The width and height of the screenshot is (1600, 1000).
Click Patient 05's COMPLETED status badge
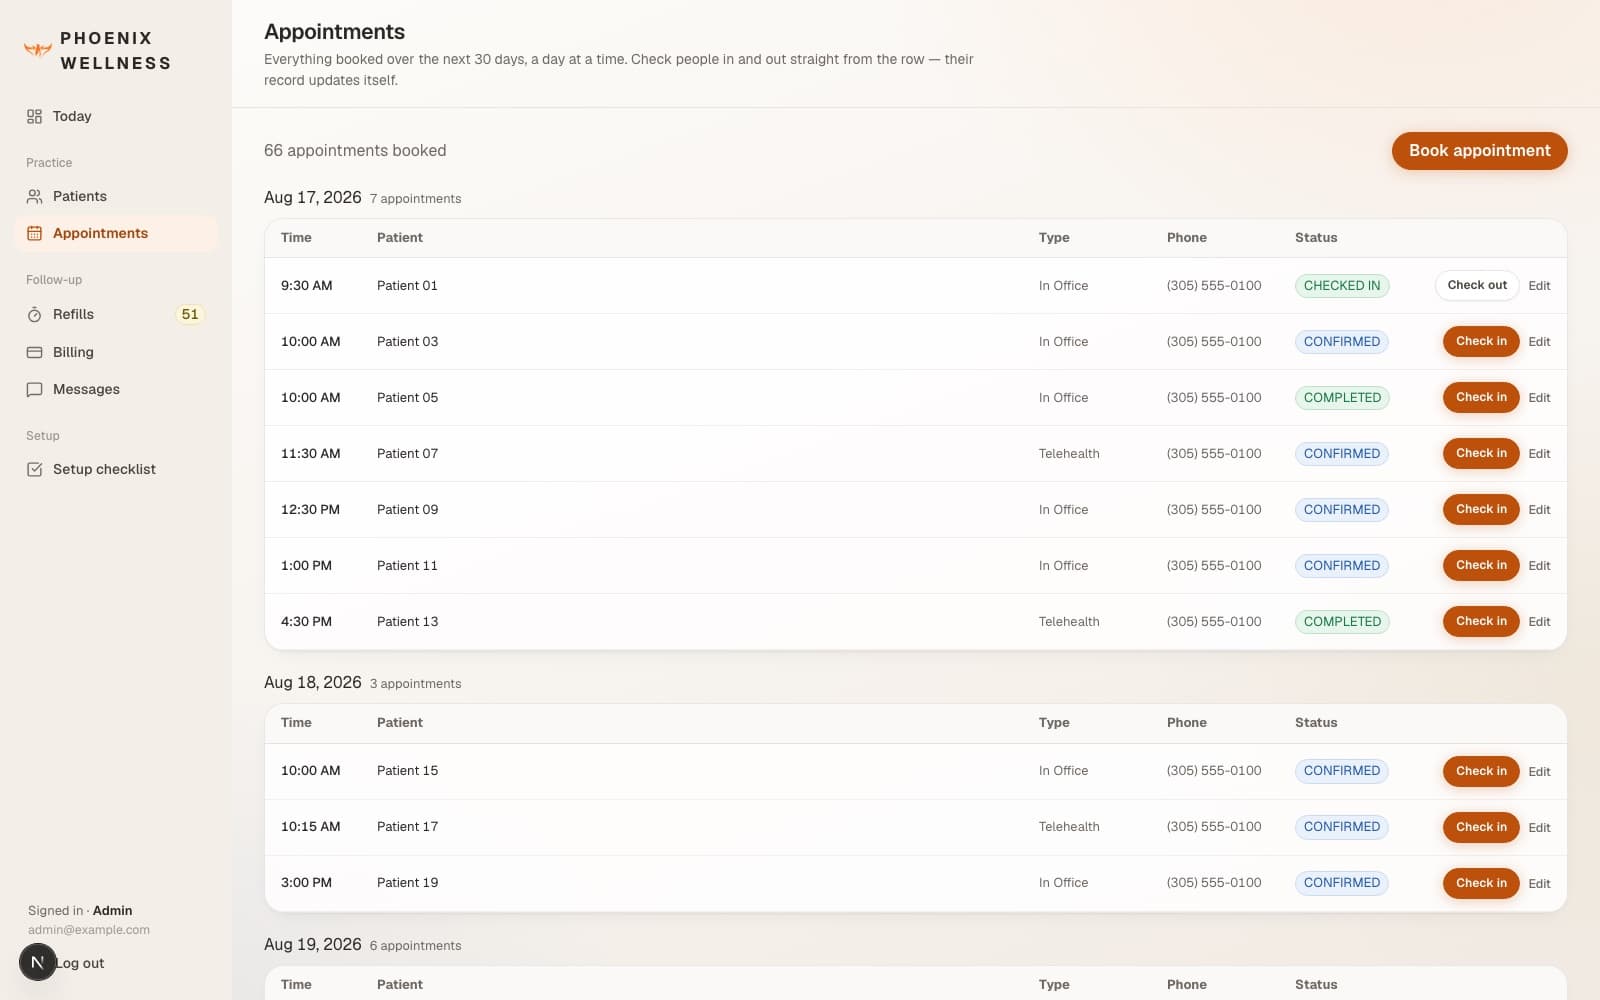1342,397
